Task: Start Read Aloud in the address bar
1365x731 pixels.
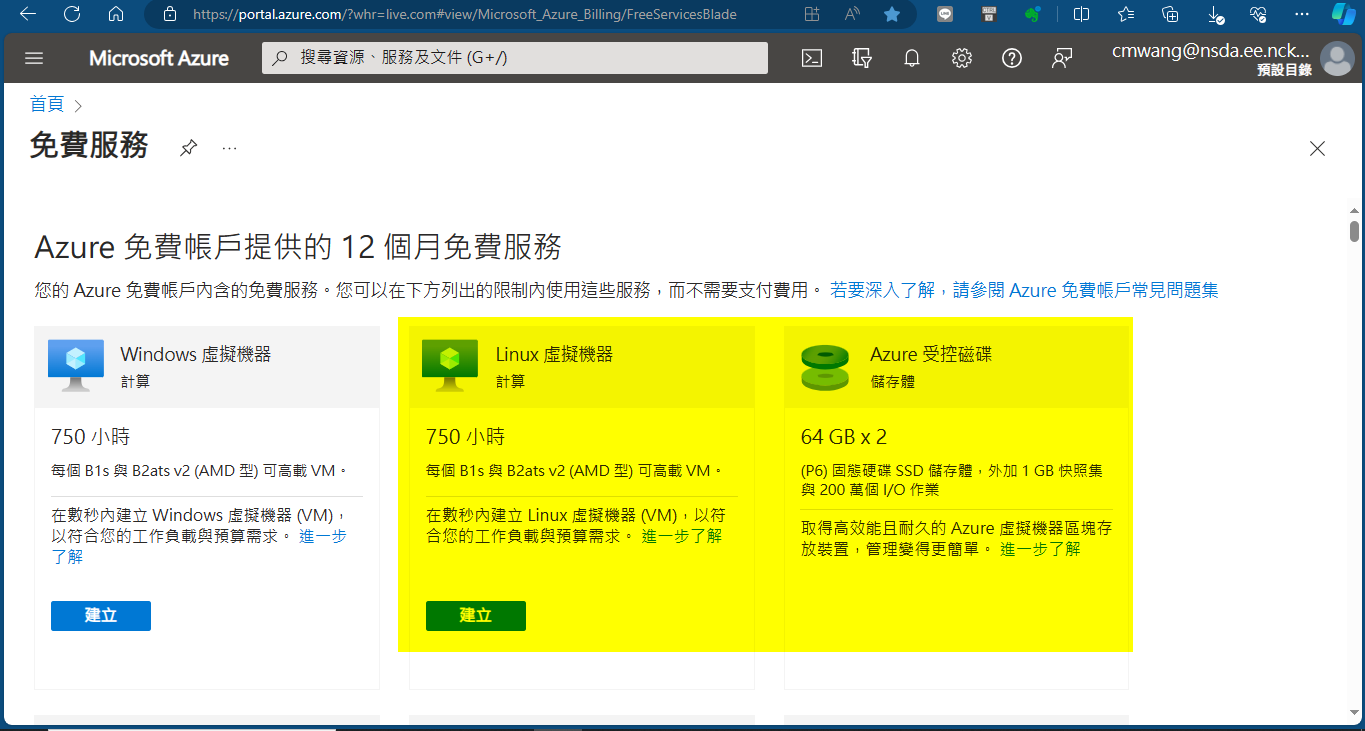Action: pyautogui.click(x=852, y=14)
